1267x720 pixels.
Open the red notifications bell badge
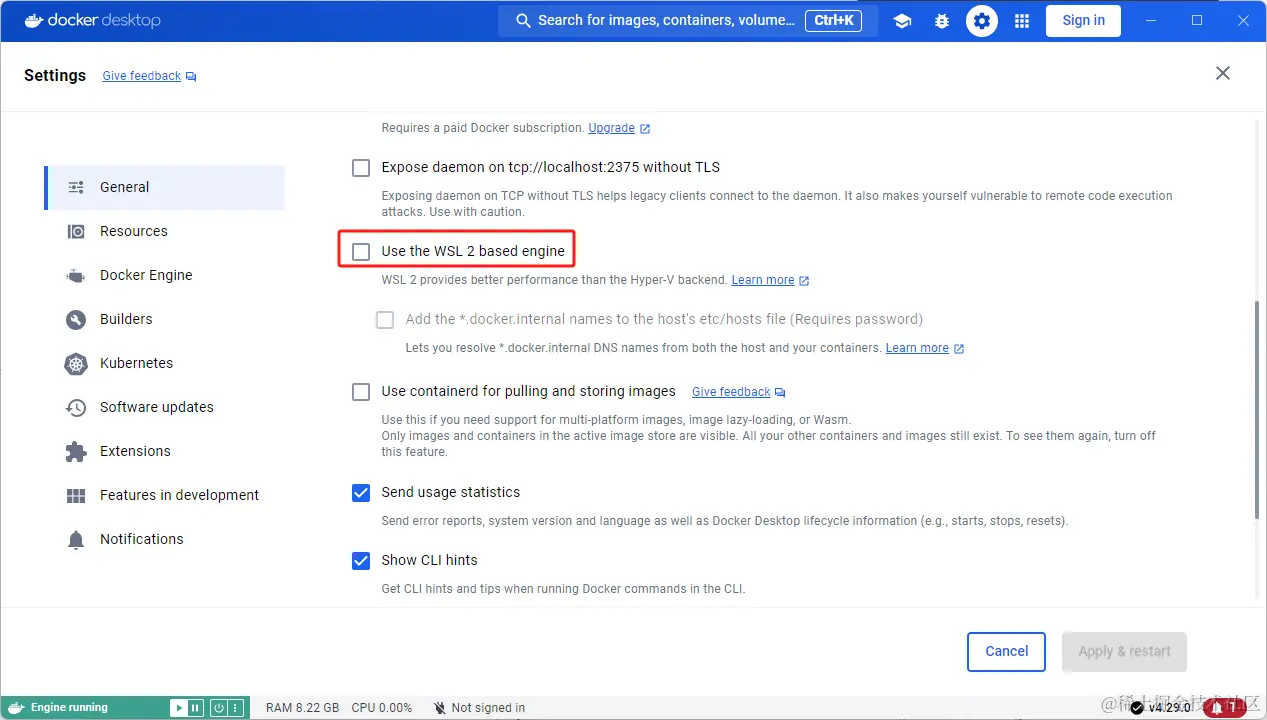point(1224,708)
